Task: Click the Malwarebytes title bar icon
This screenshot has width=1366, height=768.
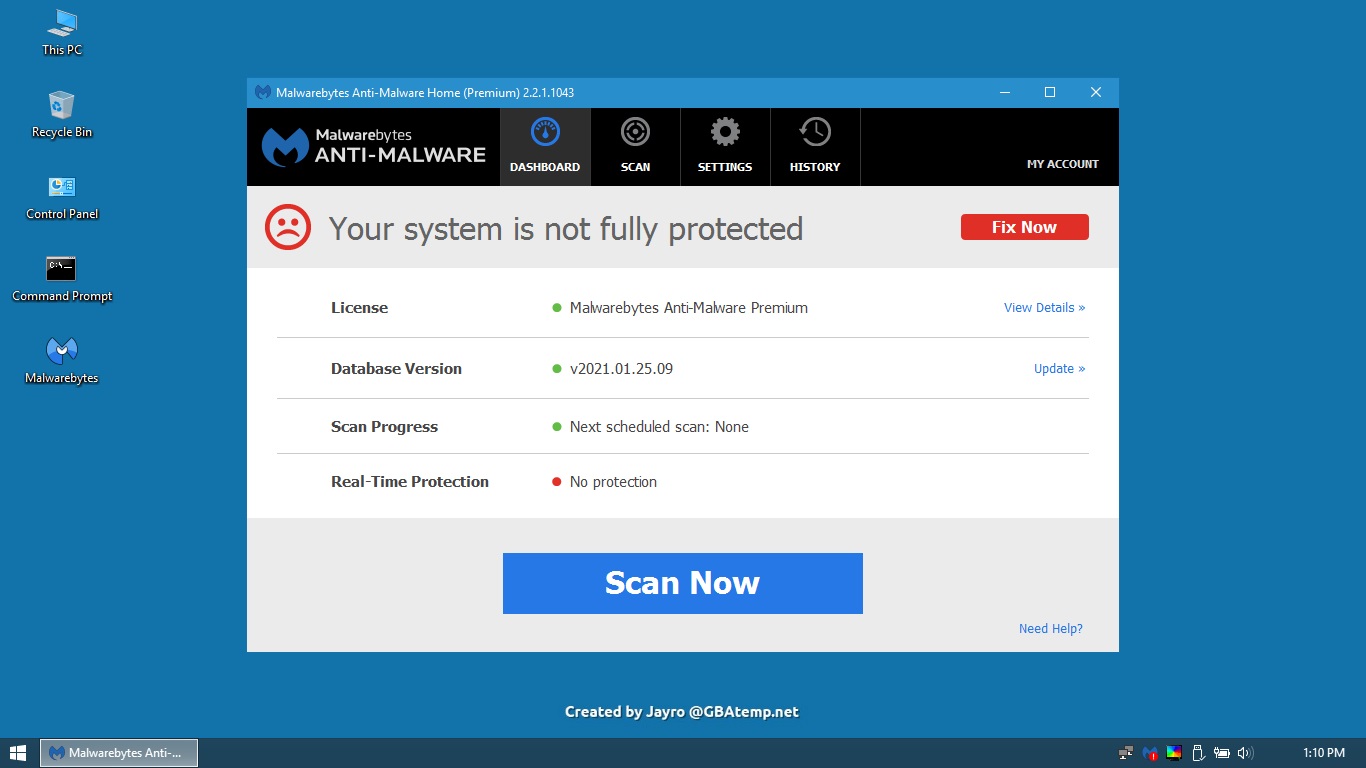Action: (x=263, y=93)
